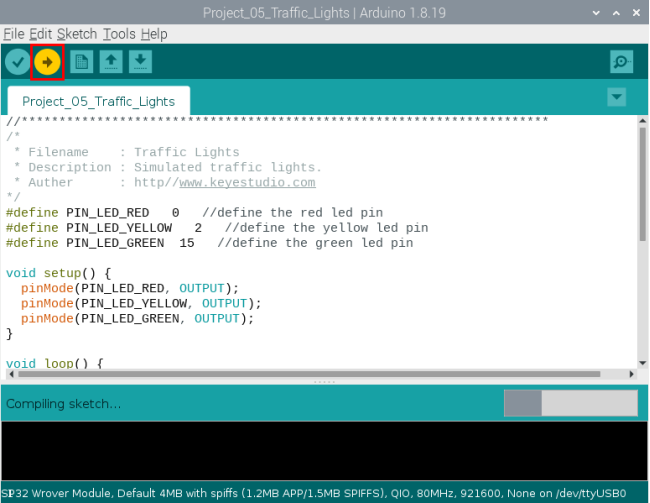Click the ESP32 Wrover Module board status bar
The height and width of the screenshot is (503, 650).
click(x=314, y=493)
